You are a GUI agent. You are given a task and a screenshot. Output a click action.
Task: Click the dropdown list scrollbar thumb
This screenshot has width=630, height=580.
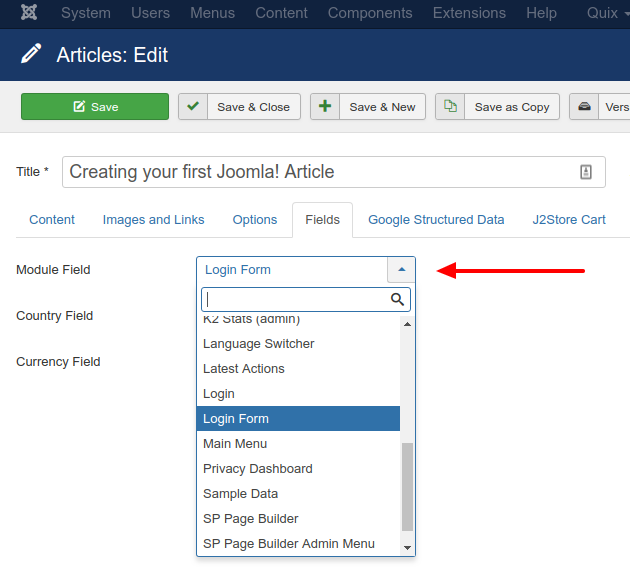407,487
